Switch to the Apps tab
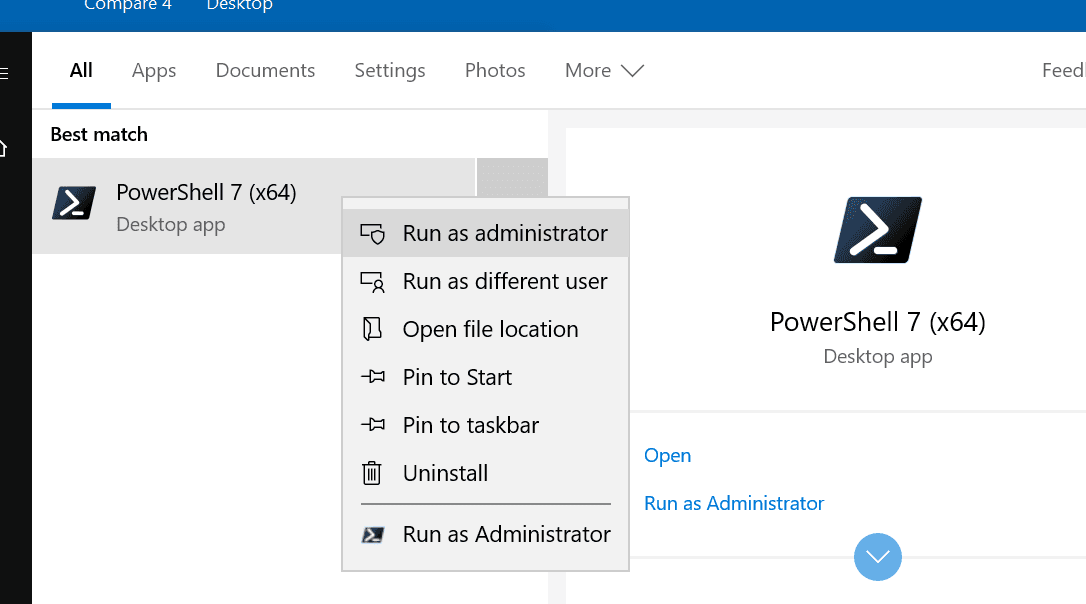This screenshot has width=1086, height=604. point(154,71)
